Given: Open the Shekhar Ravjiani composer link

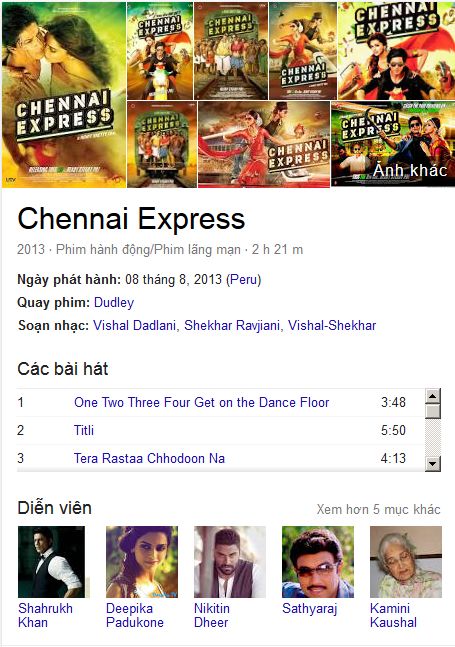Looking at the screenshot, I should coord(232,326).
